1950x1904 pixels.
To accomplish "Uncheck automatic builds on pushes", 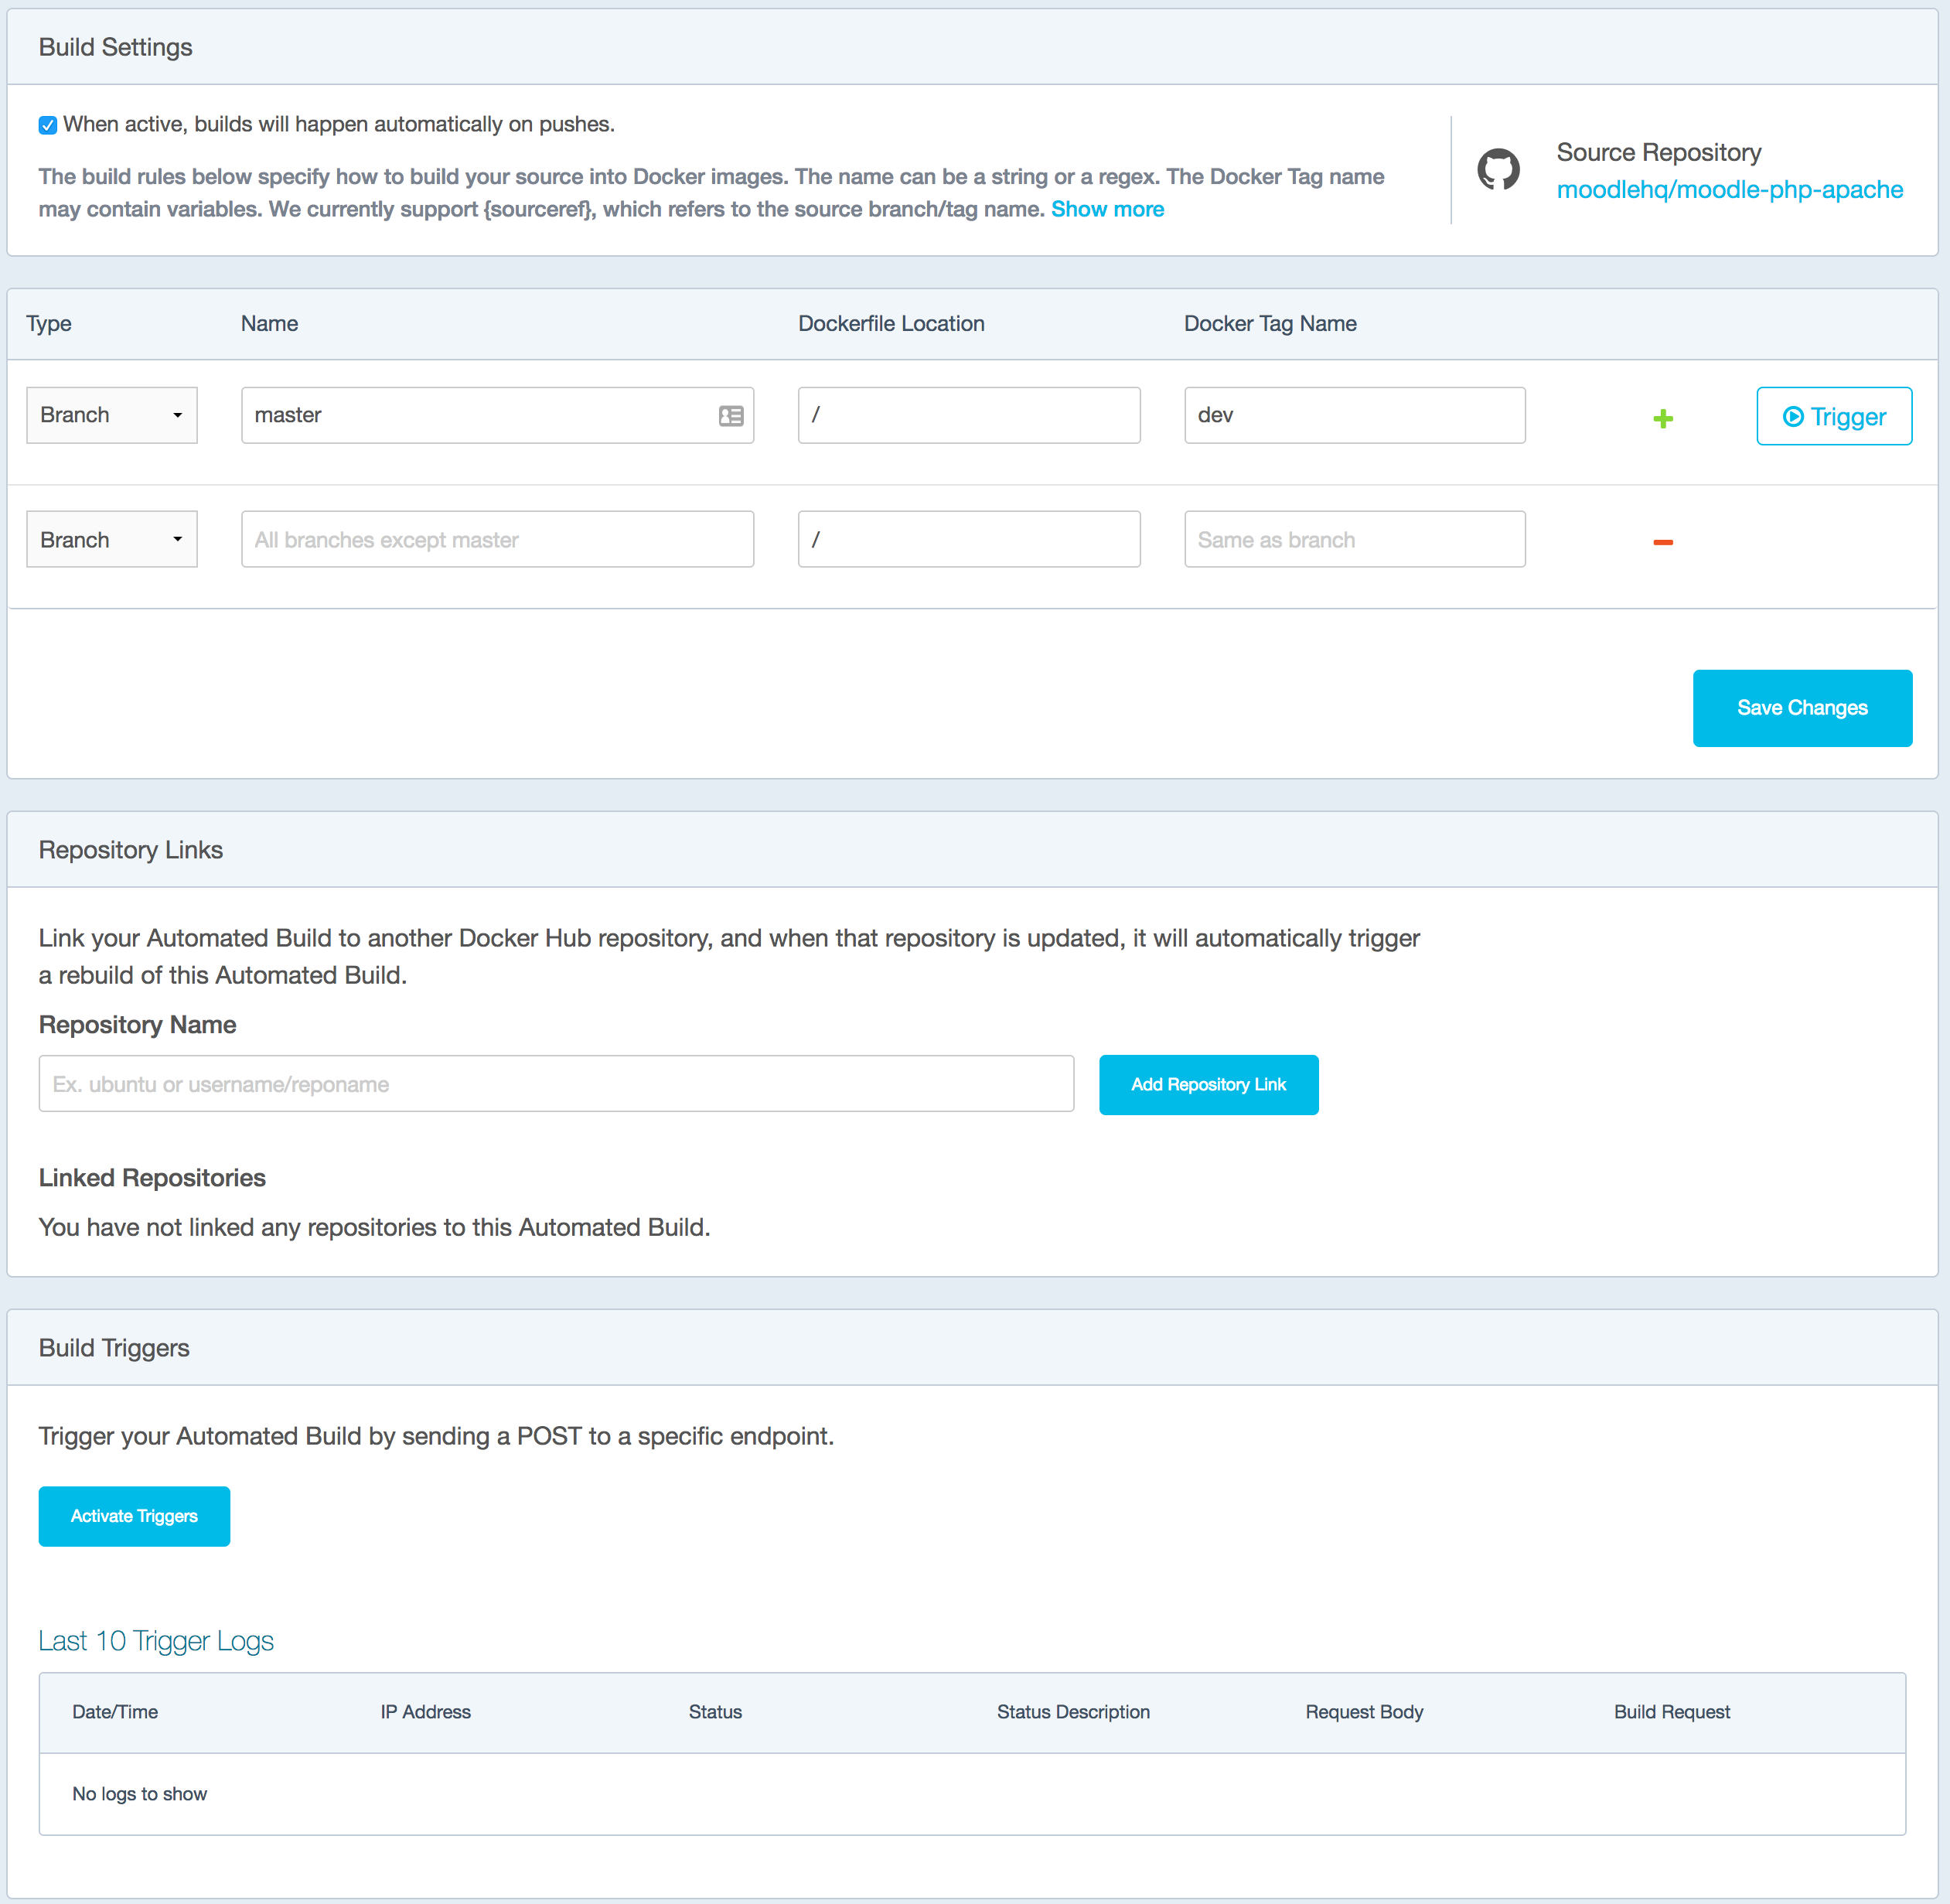I will click(x=48, y=124).
